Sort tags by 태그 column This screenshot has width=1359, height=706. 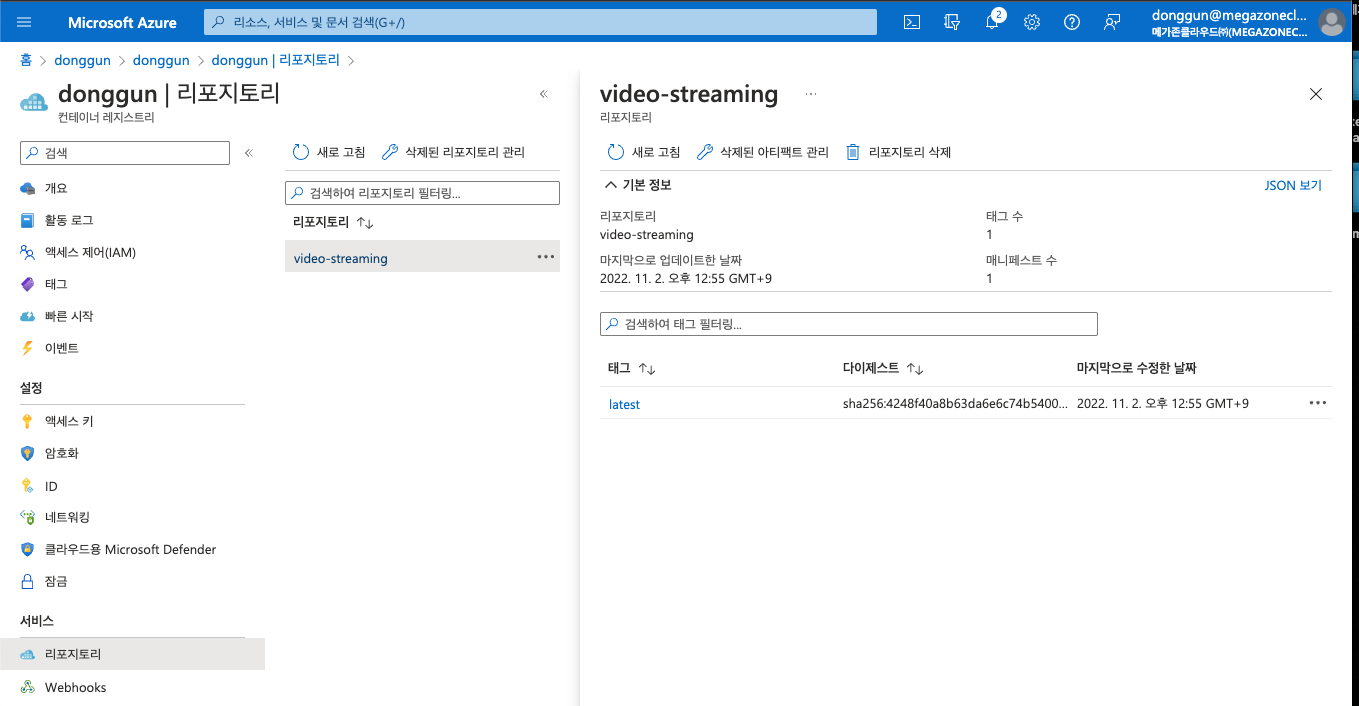[x=631, y=368]
